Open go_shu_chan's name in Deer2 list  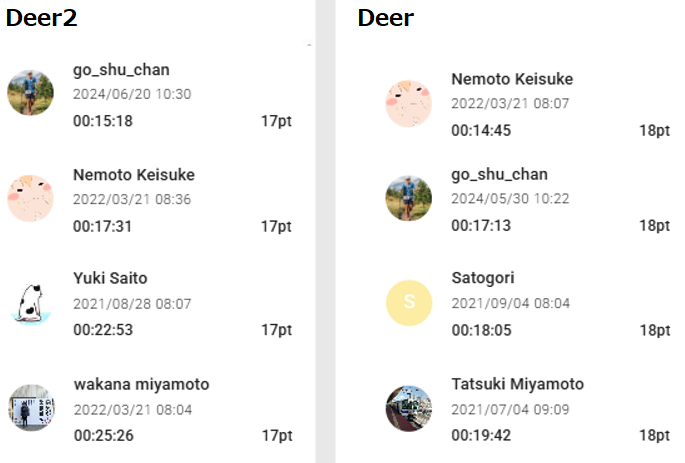(x=121, y=70)
